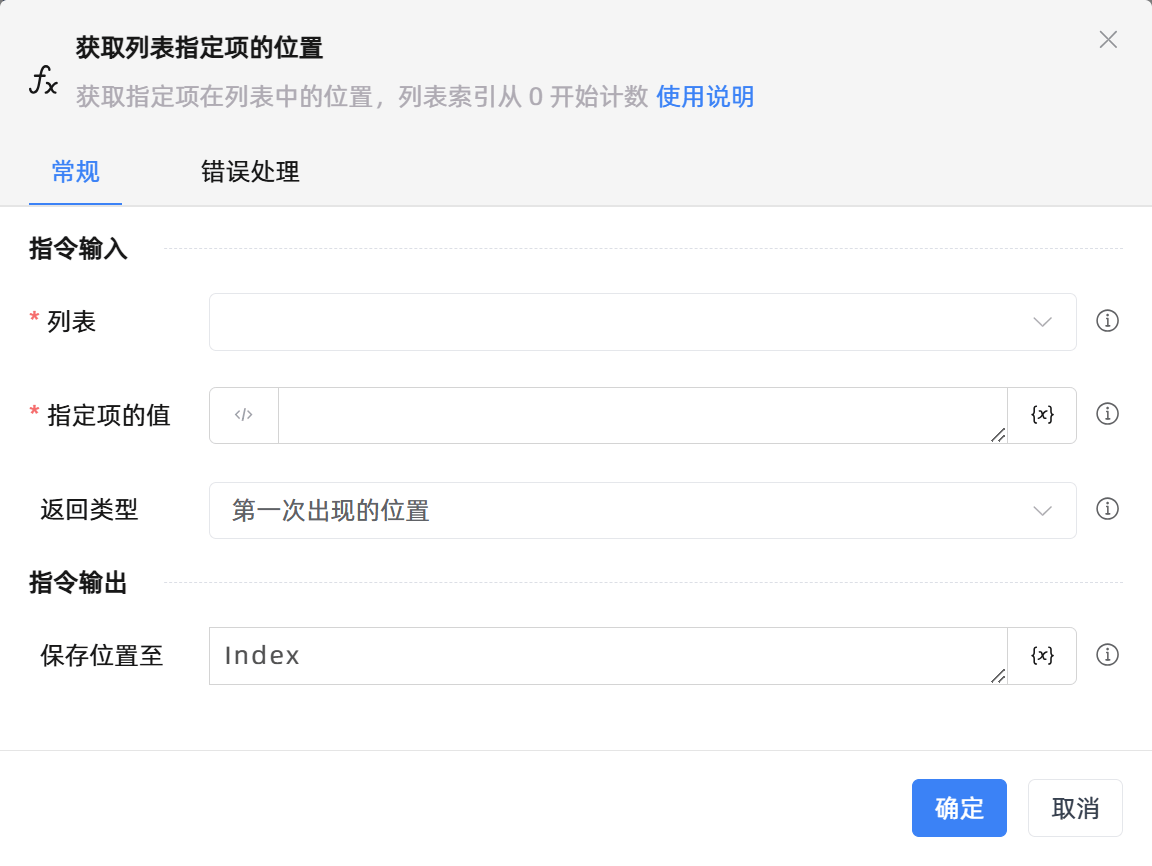Open the 返回类型 dropdown
Viewport: 1152px width, 866px height.
tap(642, 511)
